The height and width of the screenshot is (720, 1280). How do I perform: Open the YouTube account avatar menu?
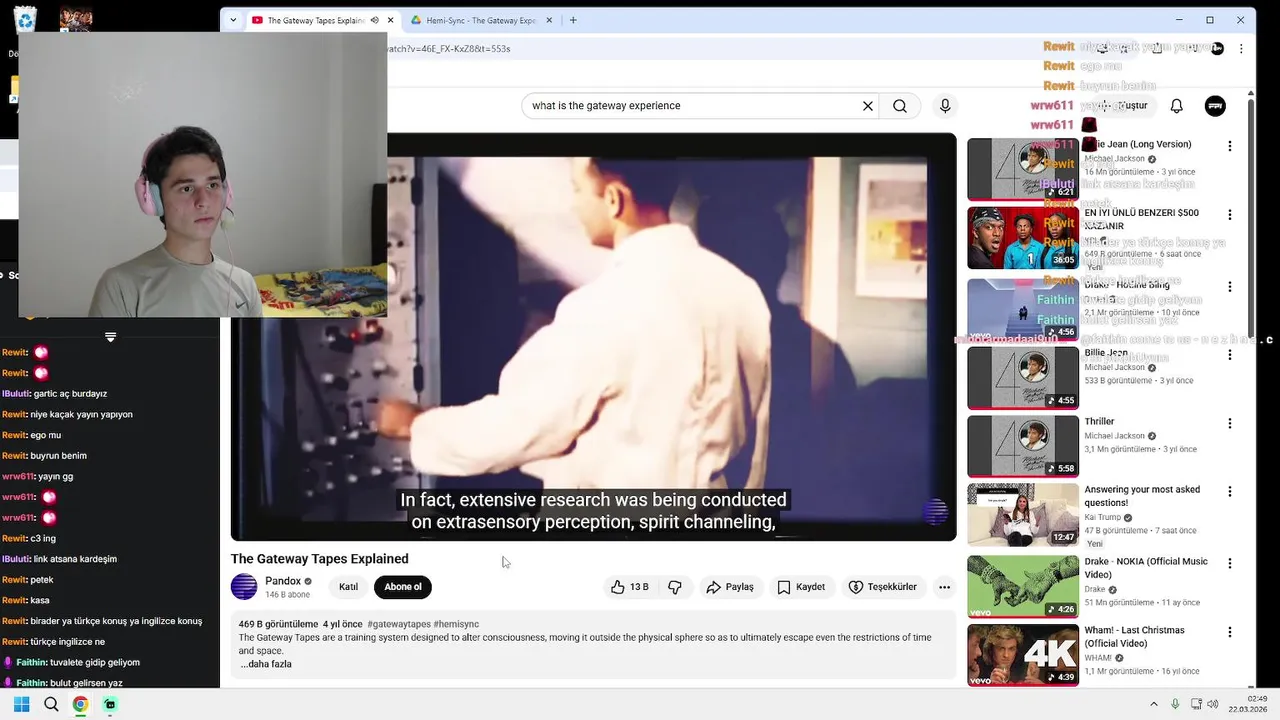coord(1215,106)
